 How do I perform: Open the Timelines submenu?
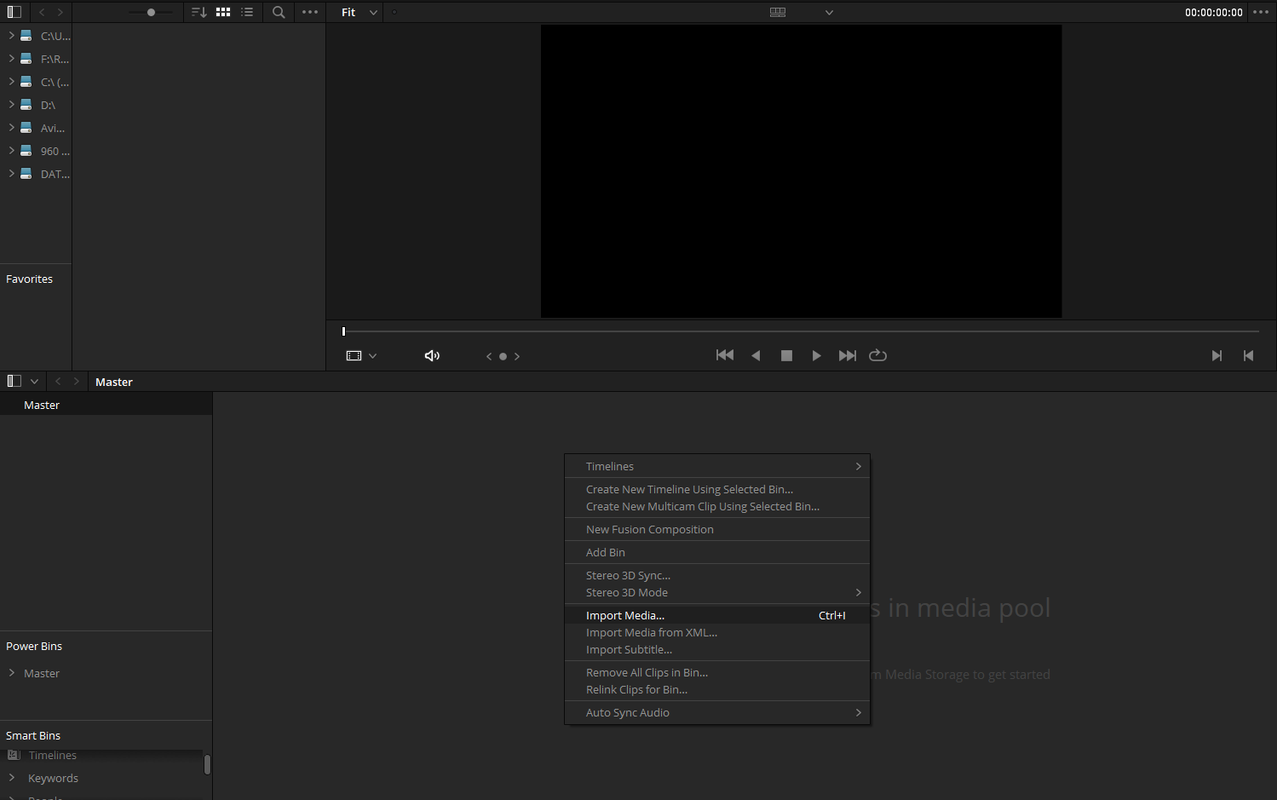pos(717,466)
